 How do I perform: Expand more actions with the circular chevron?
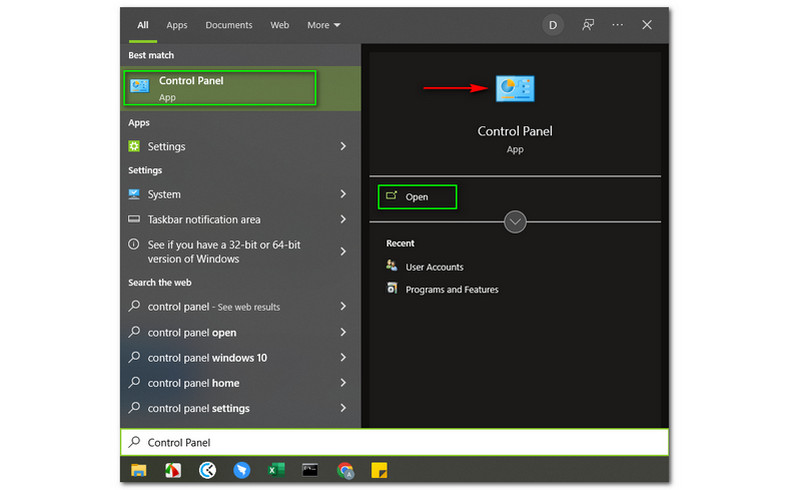click(x=515, y=221)
